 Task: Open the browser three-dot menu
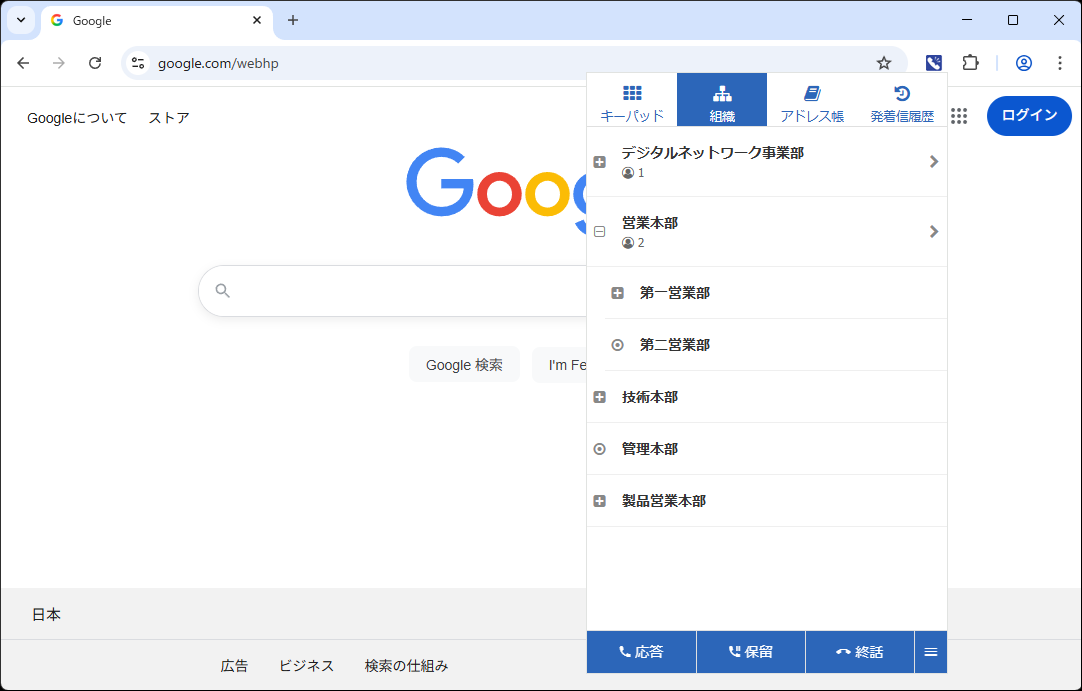coord(1060,62)
